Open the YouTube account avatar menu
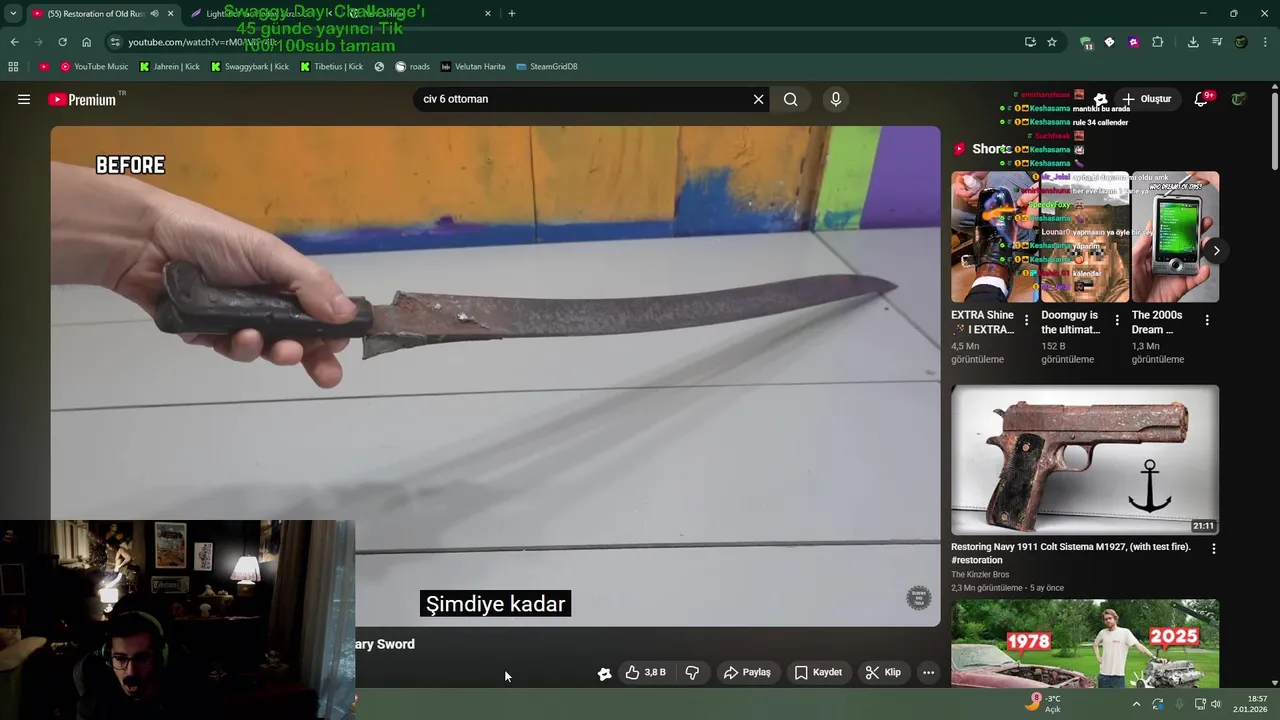Image resolution: width=1280 pixels, height=720 pixels. tap(1239, 99)
